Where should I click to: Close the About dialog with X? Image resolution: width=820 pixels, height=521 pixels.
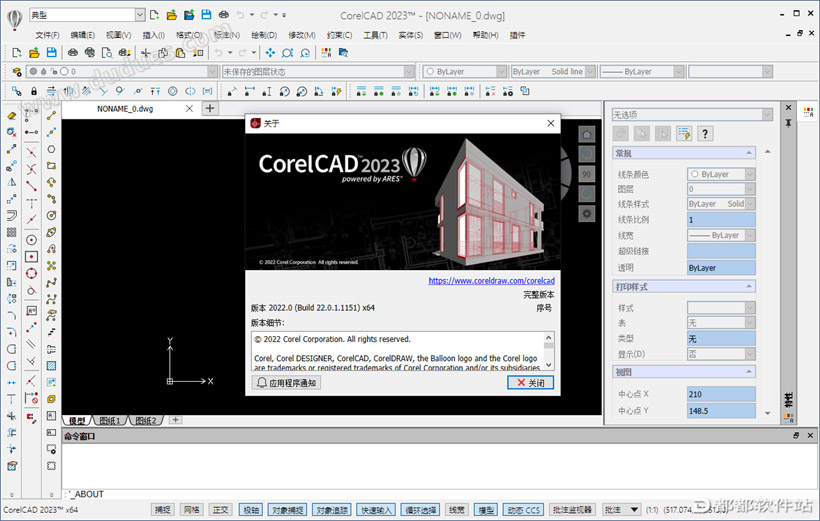point(551,123)
